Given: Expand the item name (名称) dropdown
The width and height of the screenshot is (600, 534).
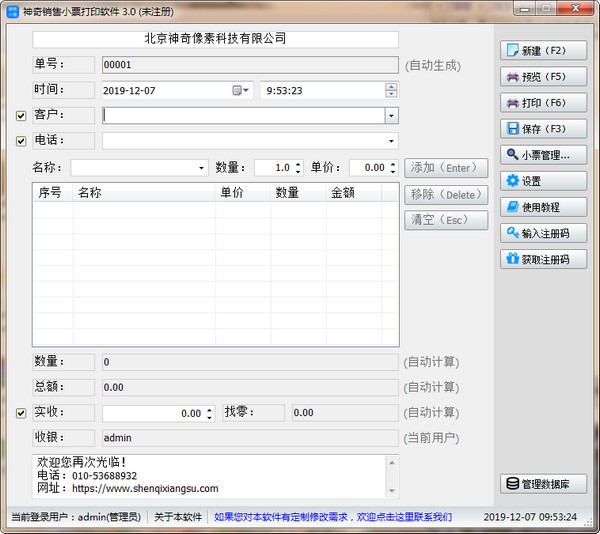Looking at the screenshot, I should coord(201,168).
